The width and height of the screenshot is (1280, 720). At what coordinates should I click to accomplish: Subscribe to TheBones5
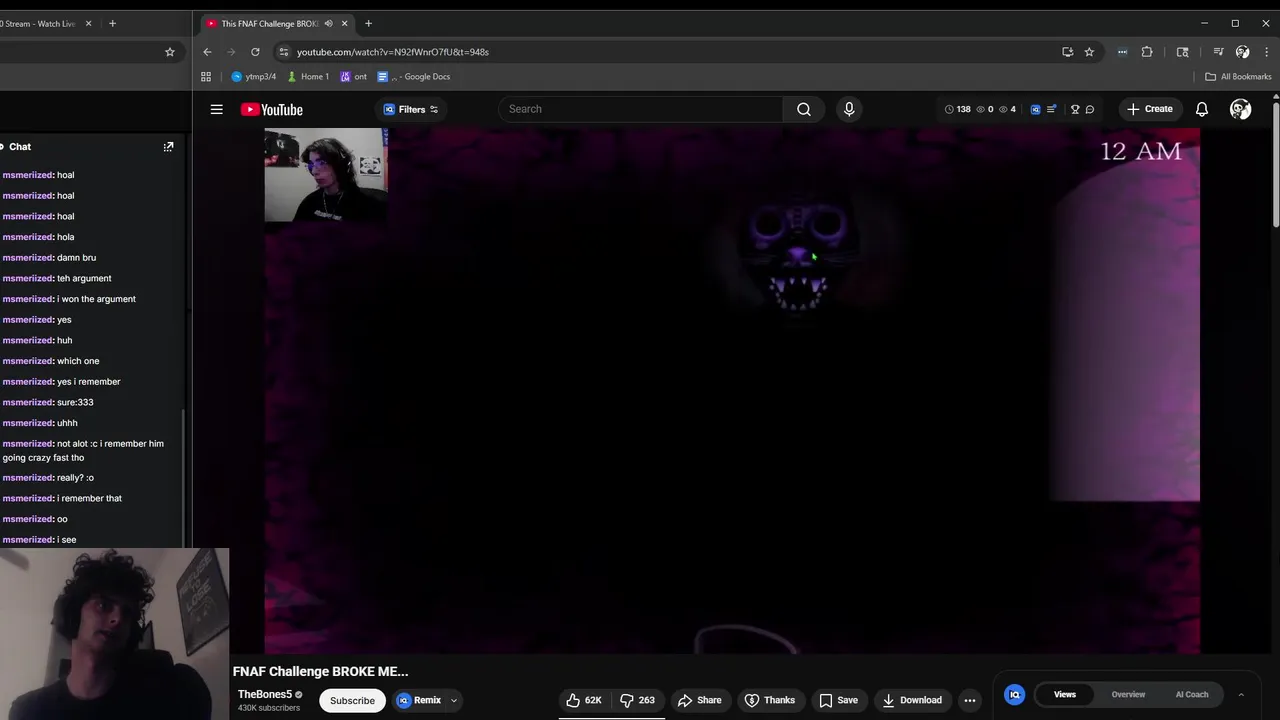[352, 700]
